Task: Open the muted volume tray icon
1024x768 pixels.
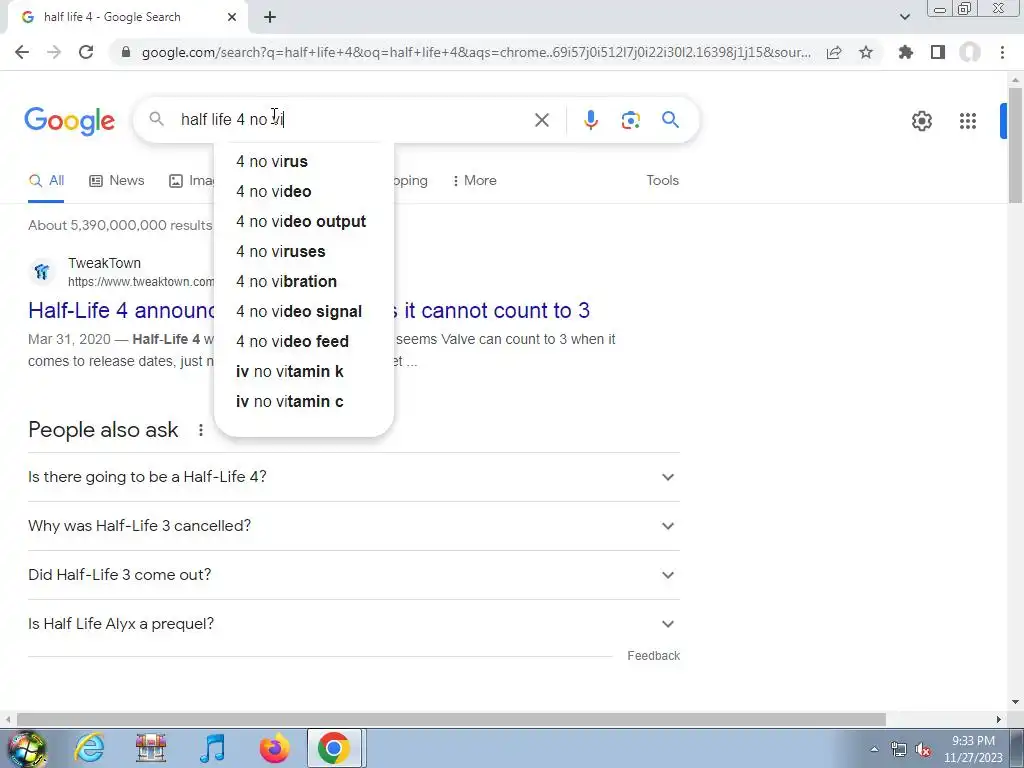Action: click(923, 750)
